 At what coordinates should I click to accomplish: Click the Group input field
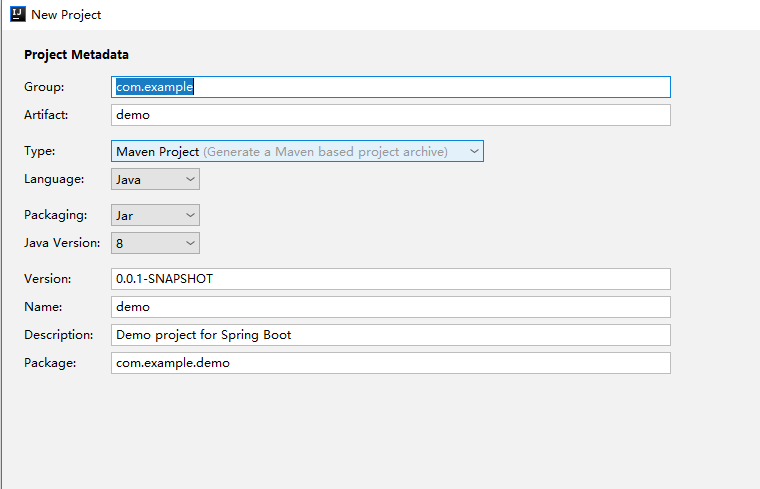point(391,87)
